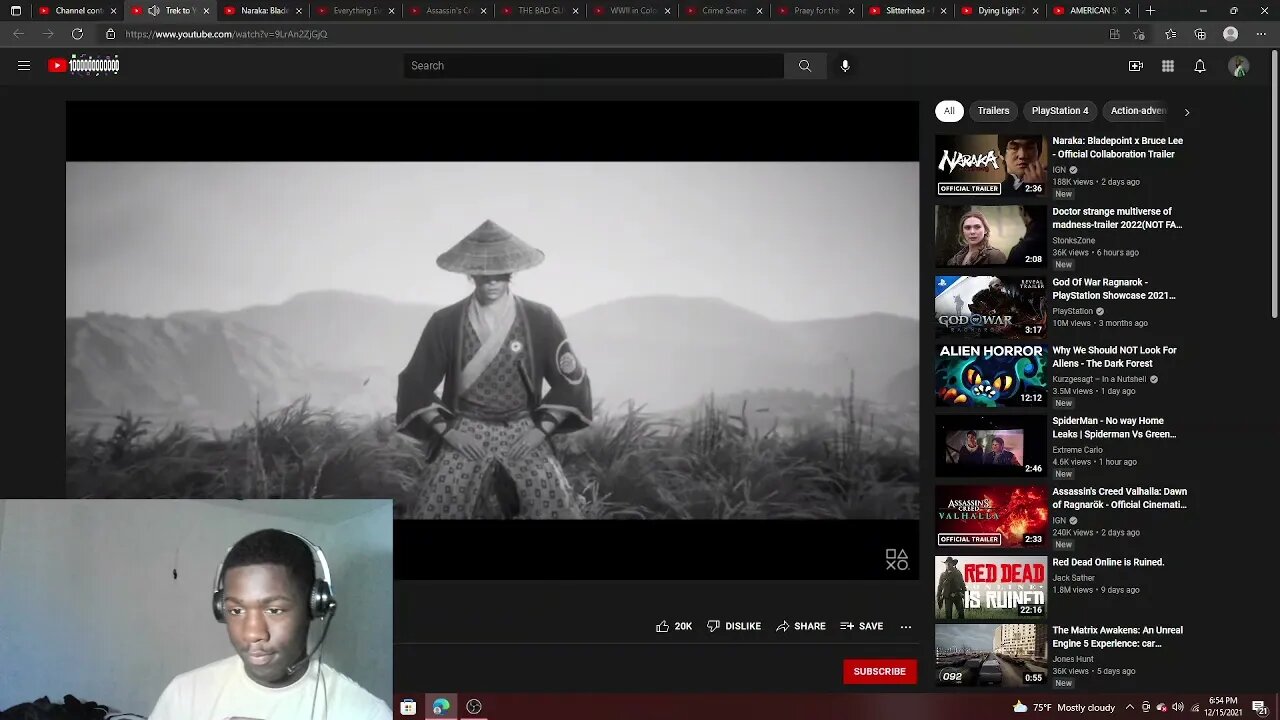Image resolution: width=1280 pixels, height=720 pixels.
Task: Open the Kurzgesagt channel name
Action: [1099, 379]
